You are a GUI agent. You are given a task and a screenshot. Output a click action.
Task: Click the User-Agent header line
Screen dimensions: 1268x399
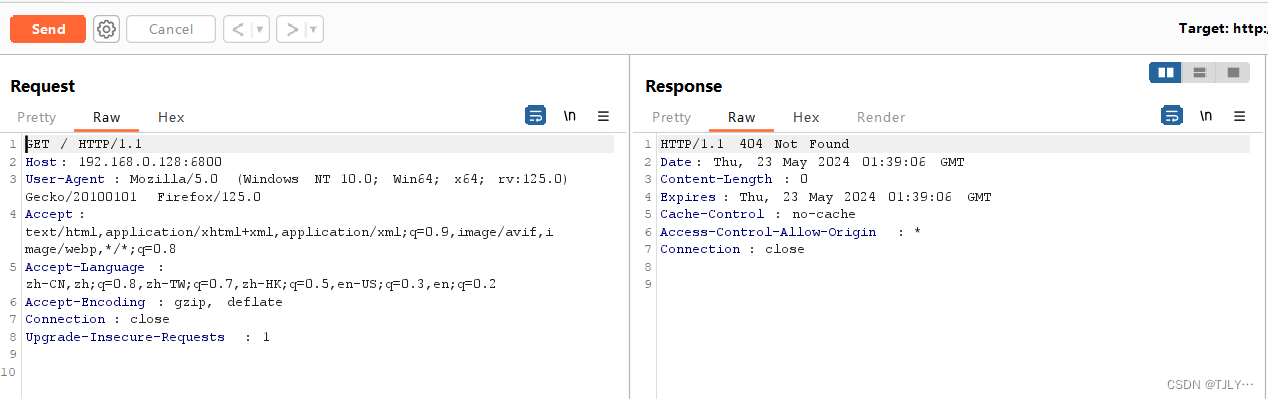click(x=297, y=188)
